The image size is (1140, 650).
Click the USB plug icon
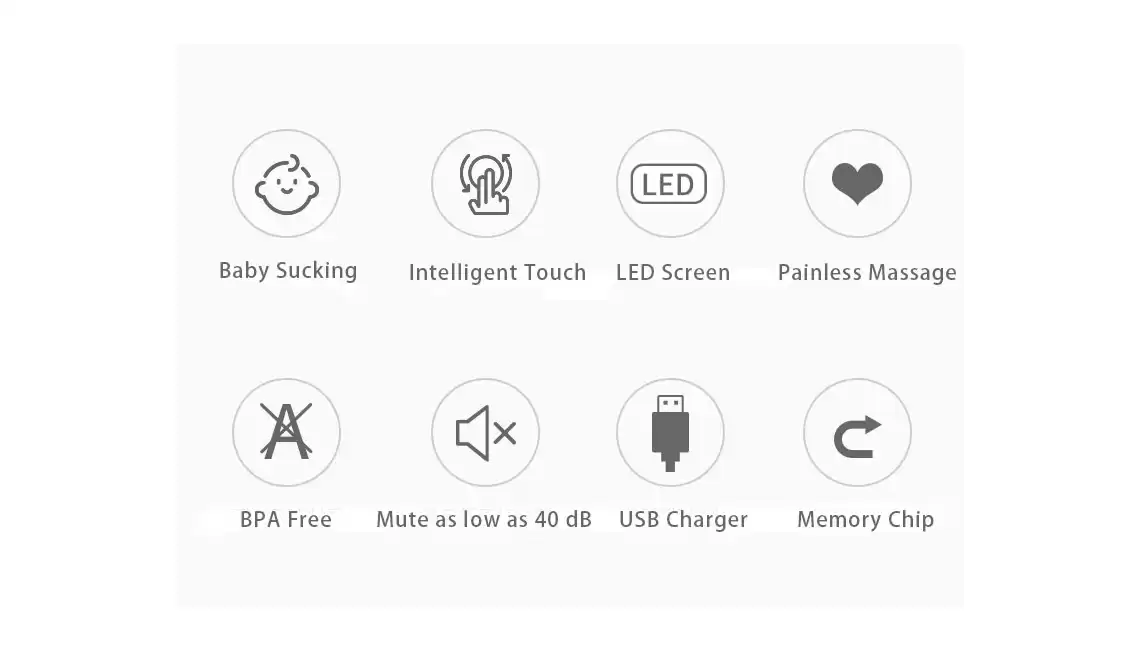[x=670, y=433]
